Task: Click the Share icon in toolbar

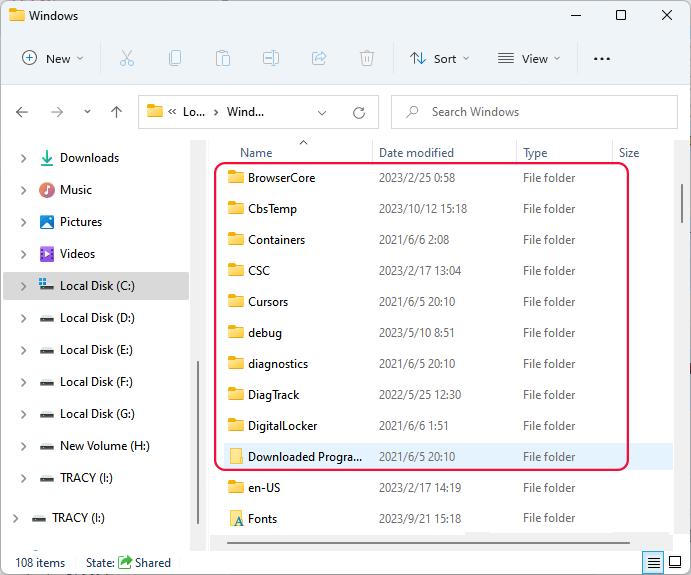Action: coord(319,58)
